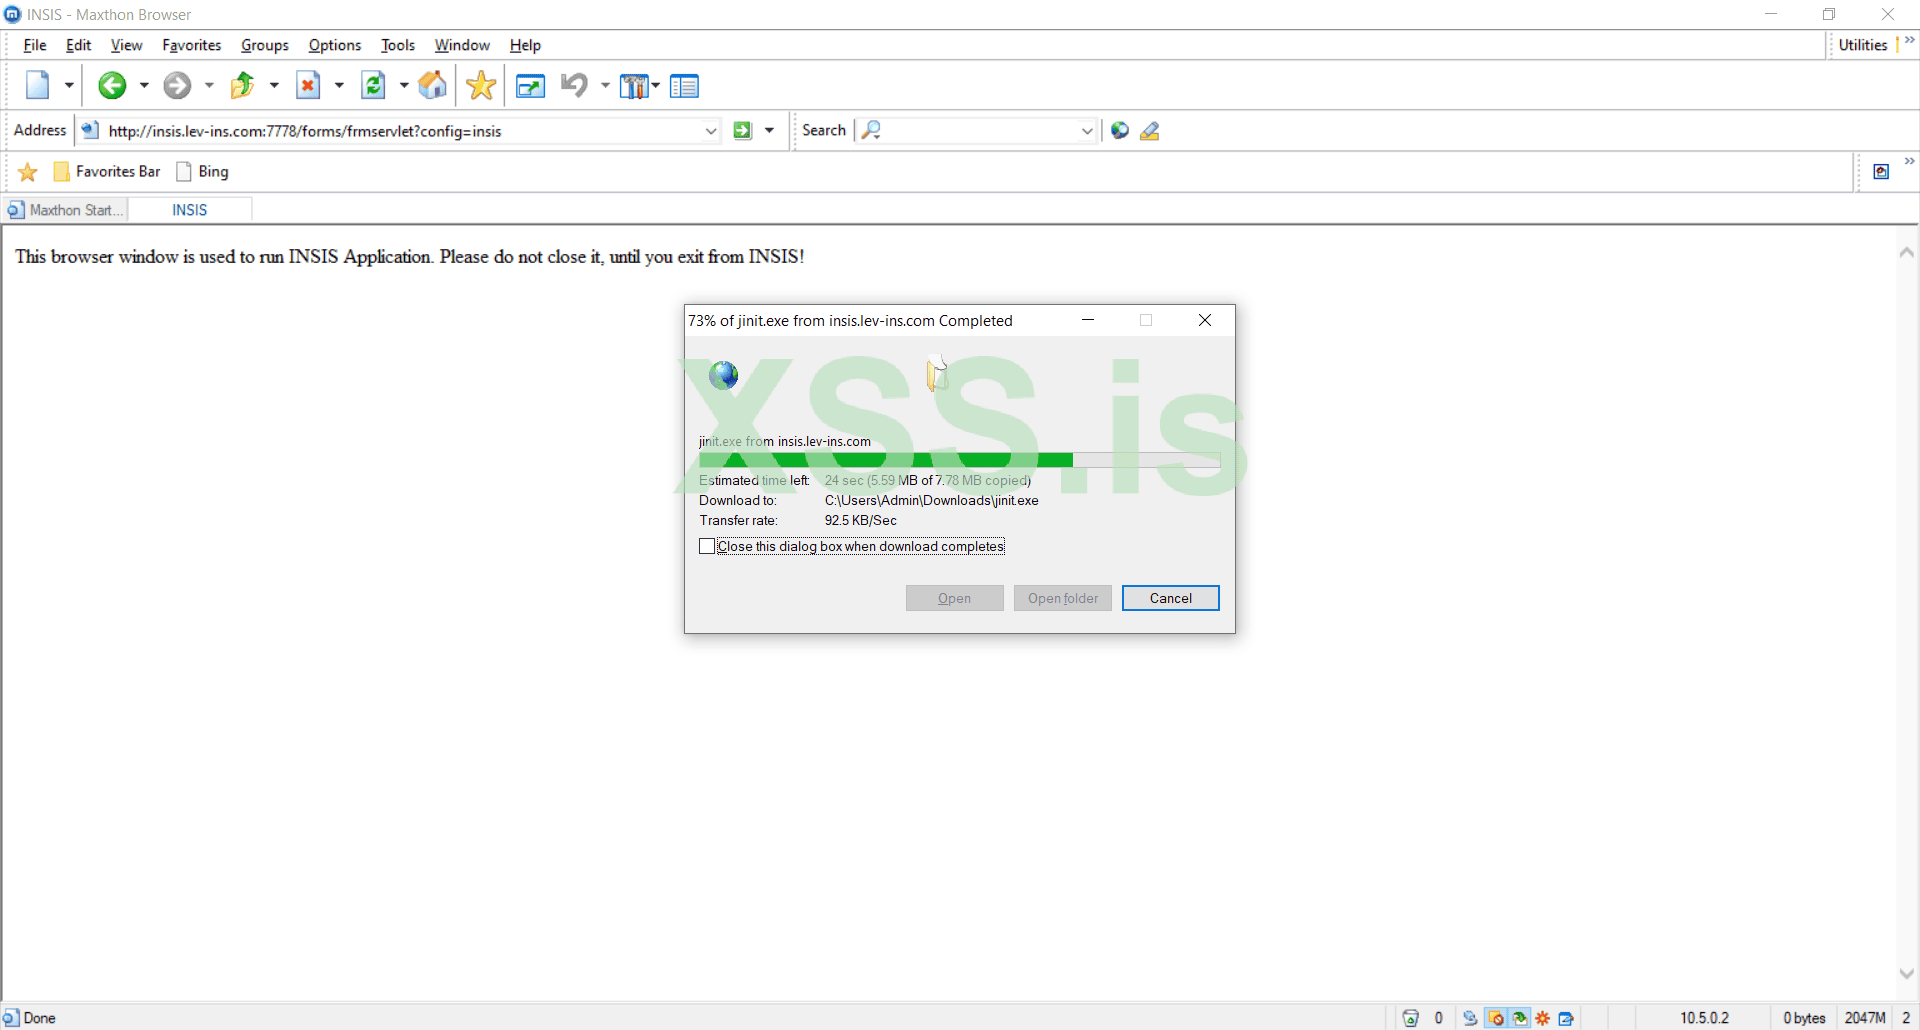Open the View menu
The height and width of the screenshot is (1030, 1920).
coord(126,45)
